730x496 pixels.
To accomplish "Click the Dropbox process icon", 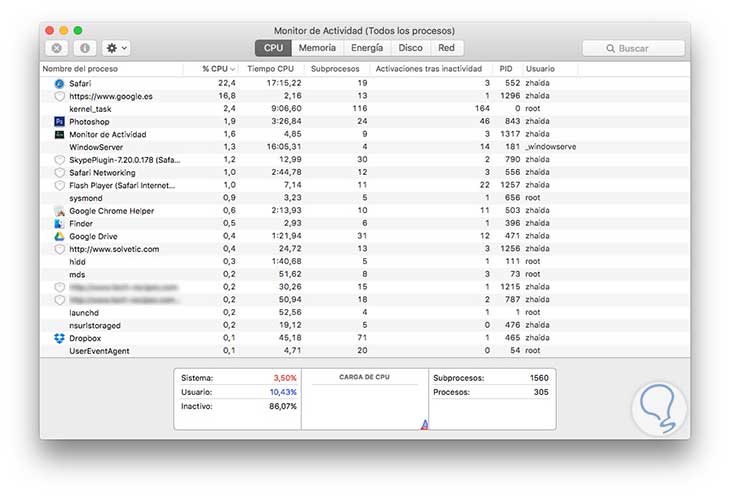I will (x=60, y=339).
